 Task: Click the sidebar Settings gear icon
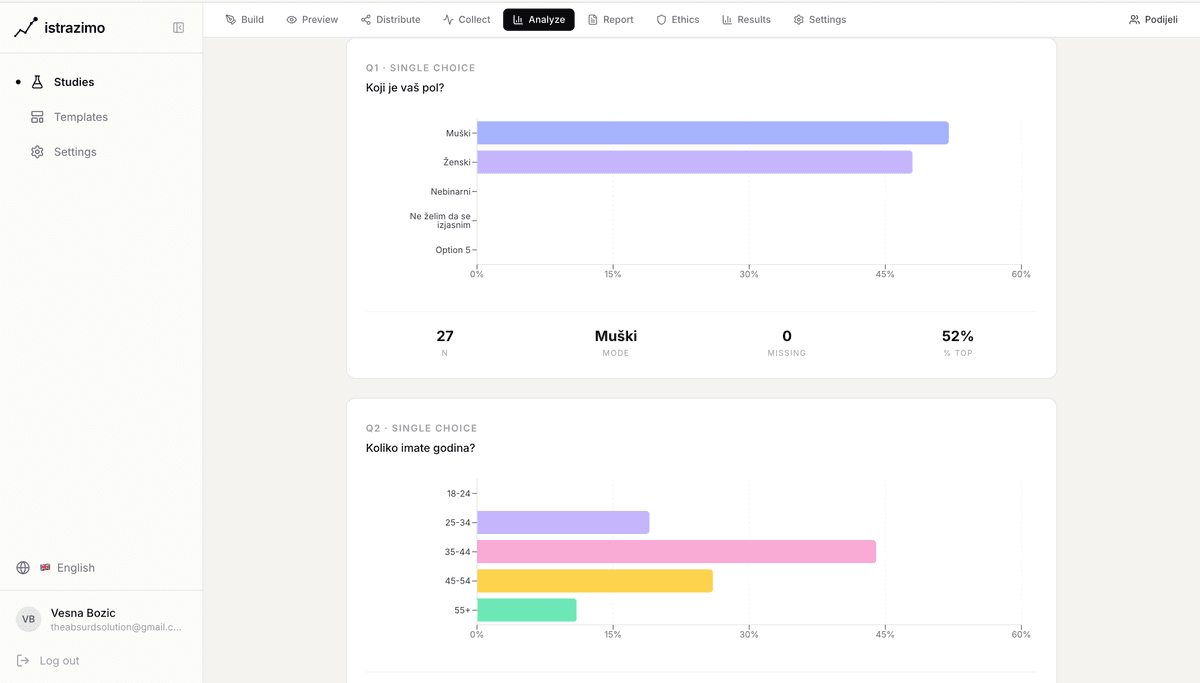coord(37,152)
